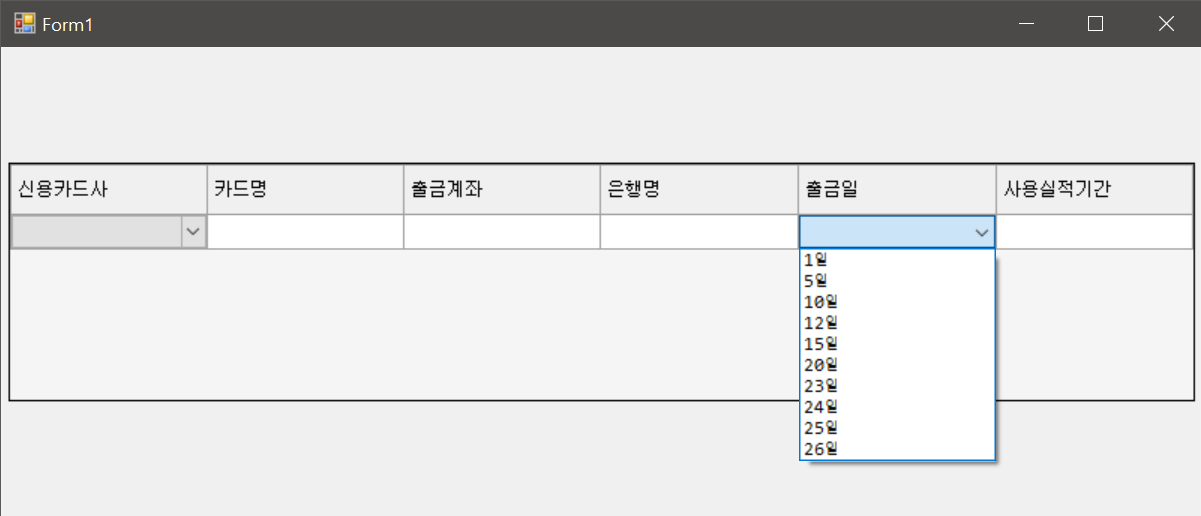Maximize the Form1 window
The width and height of the screenshot is (1201, 516).
(x=1095, y=23)
